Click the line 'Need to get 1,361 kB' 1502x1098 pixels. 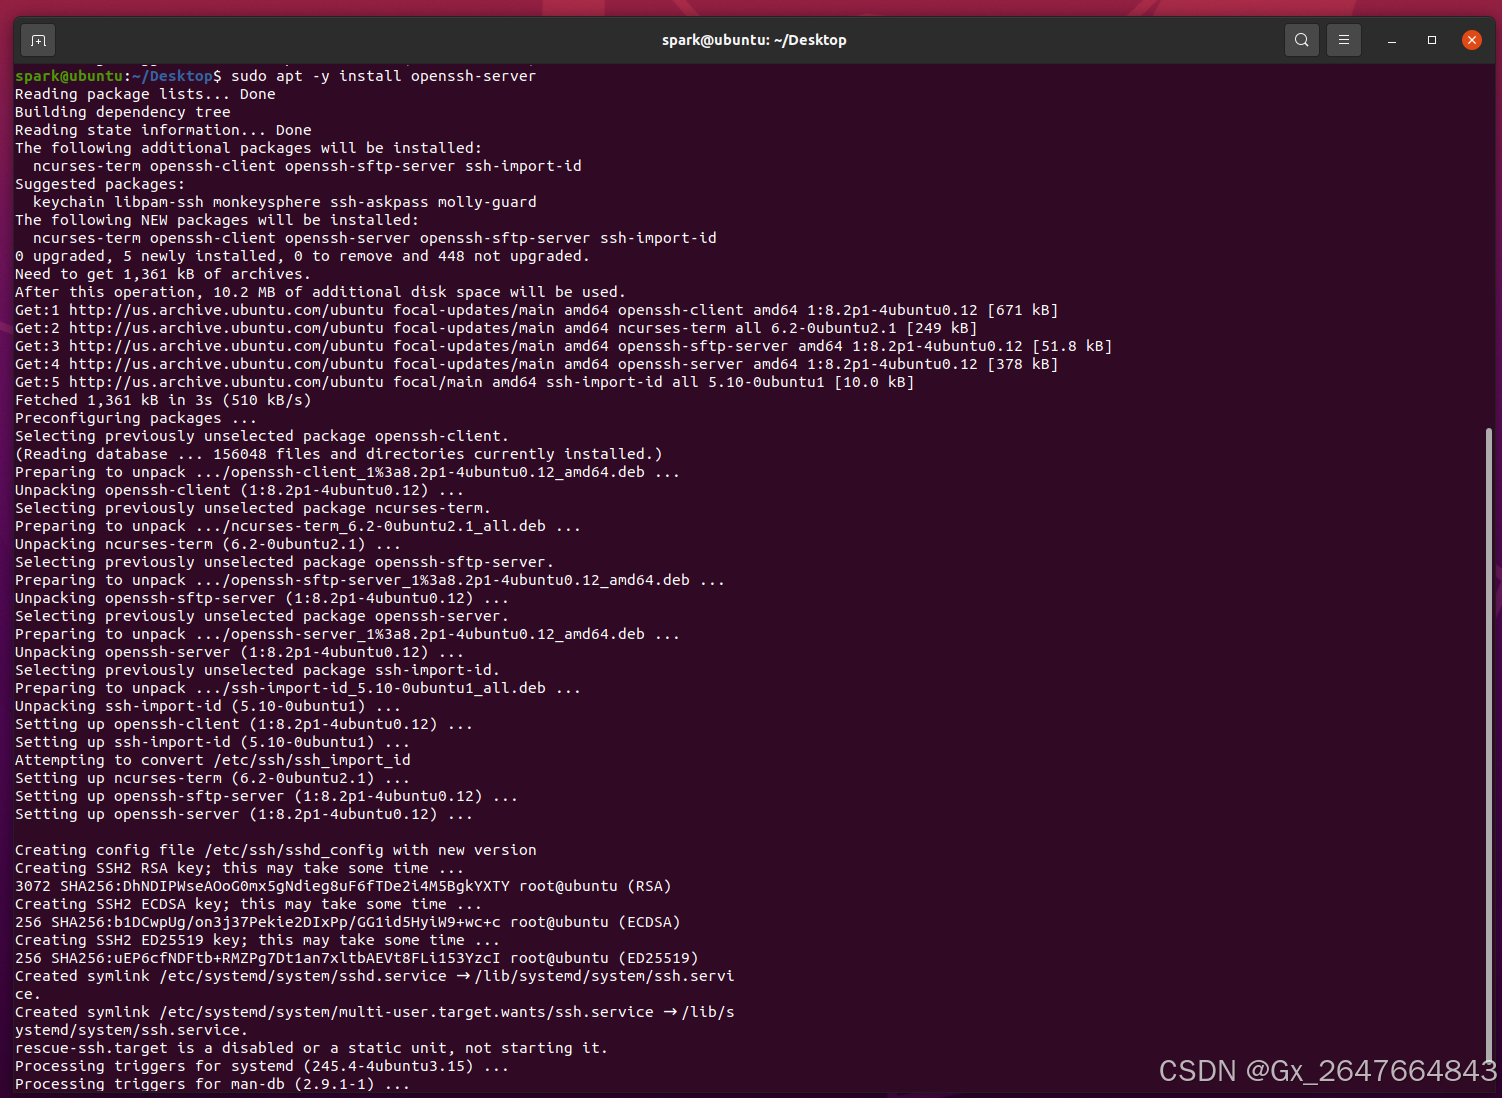pos(163,274)
